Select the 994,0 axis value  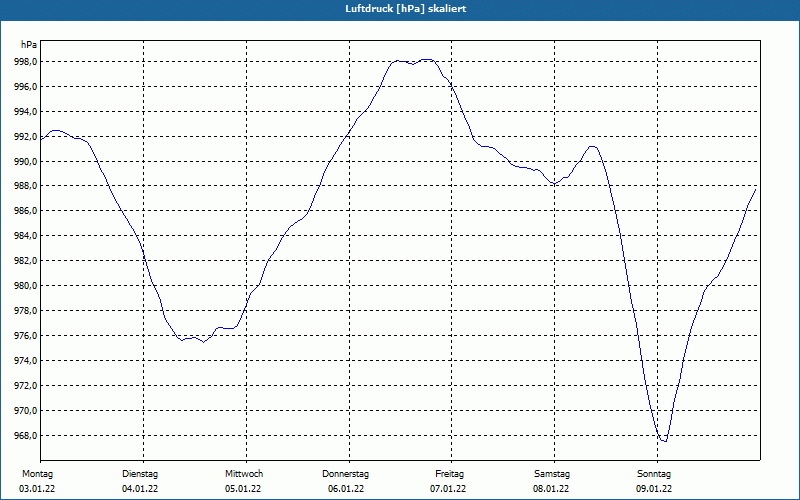26,112
